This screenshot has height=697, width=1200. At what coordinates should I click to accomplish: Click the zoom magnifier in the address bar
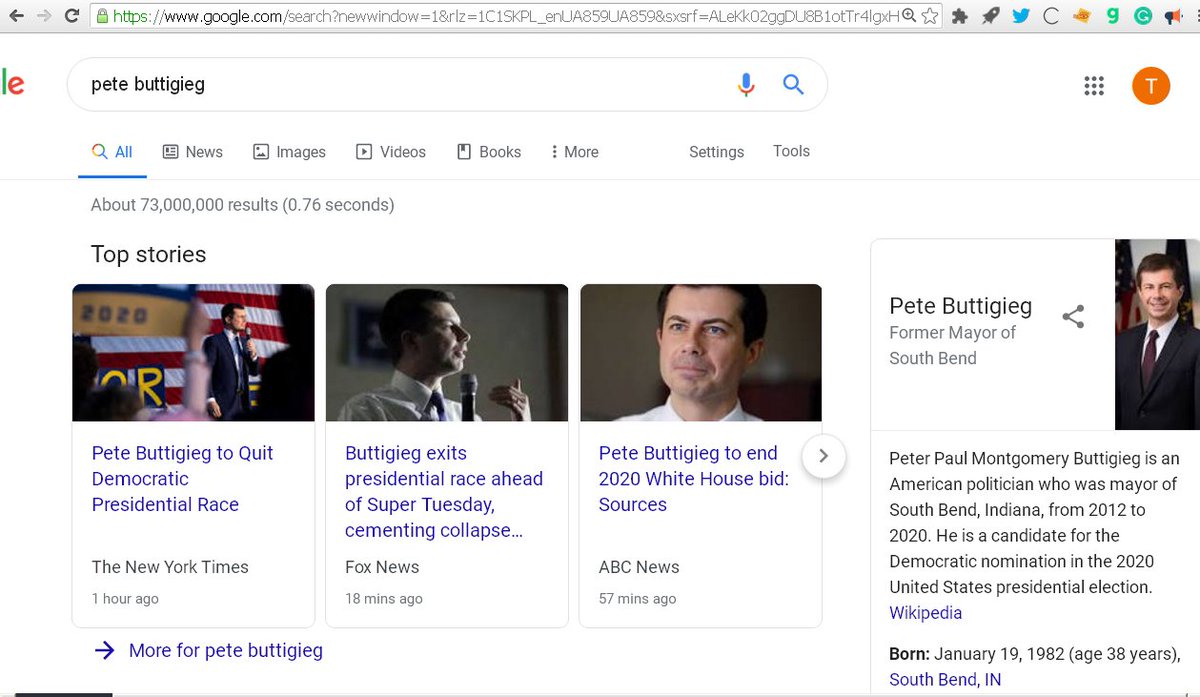pyautogui.click(x=908, y=16)
